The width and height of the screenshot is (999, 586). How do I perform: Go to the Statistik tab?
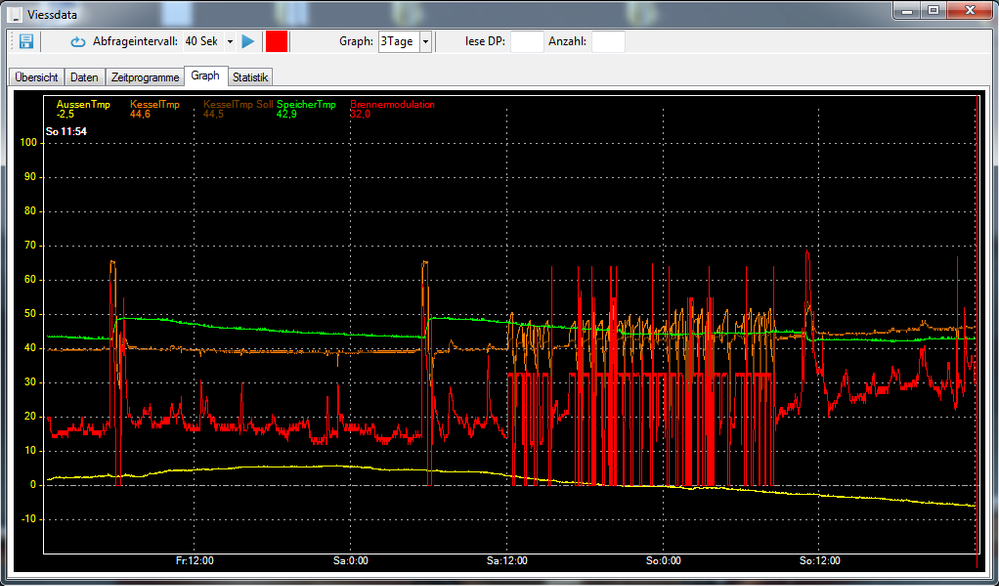(250, 77)
